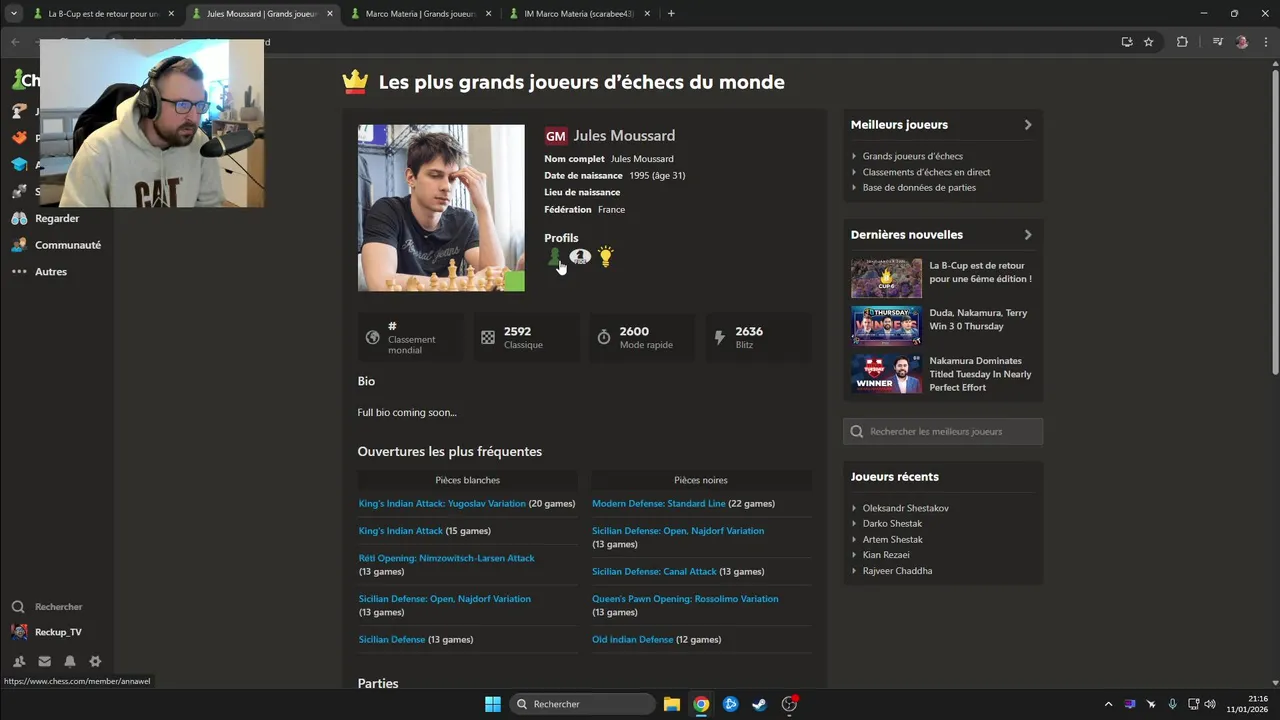
Task: Open La B-Cup 6ème édition news article
Action: pos(980,272)
